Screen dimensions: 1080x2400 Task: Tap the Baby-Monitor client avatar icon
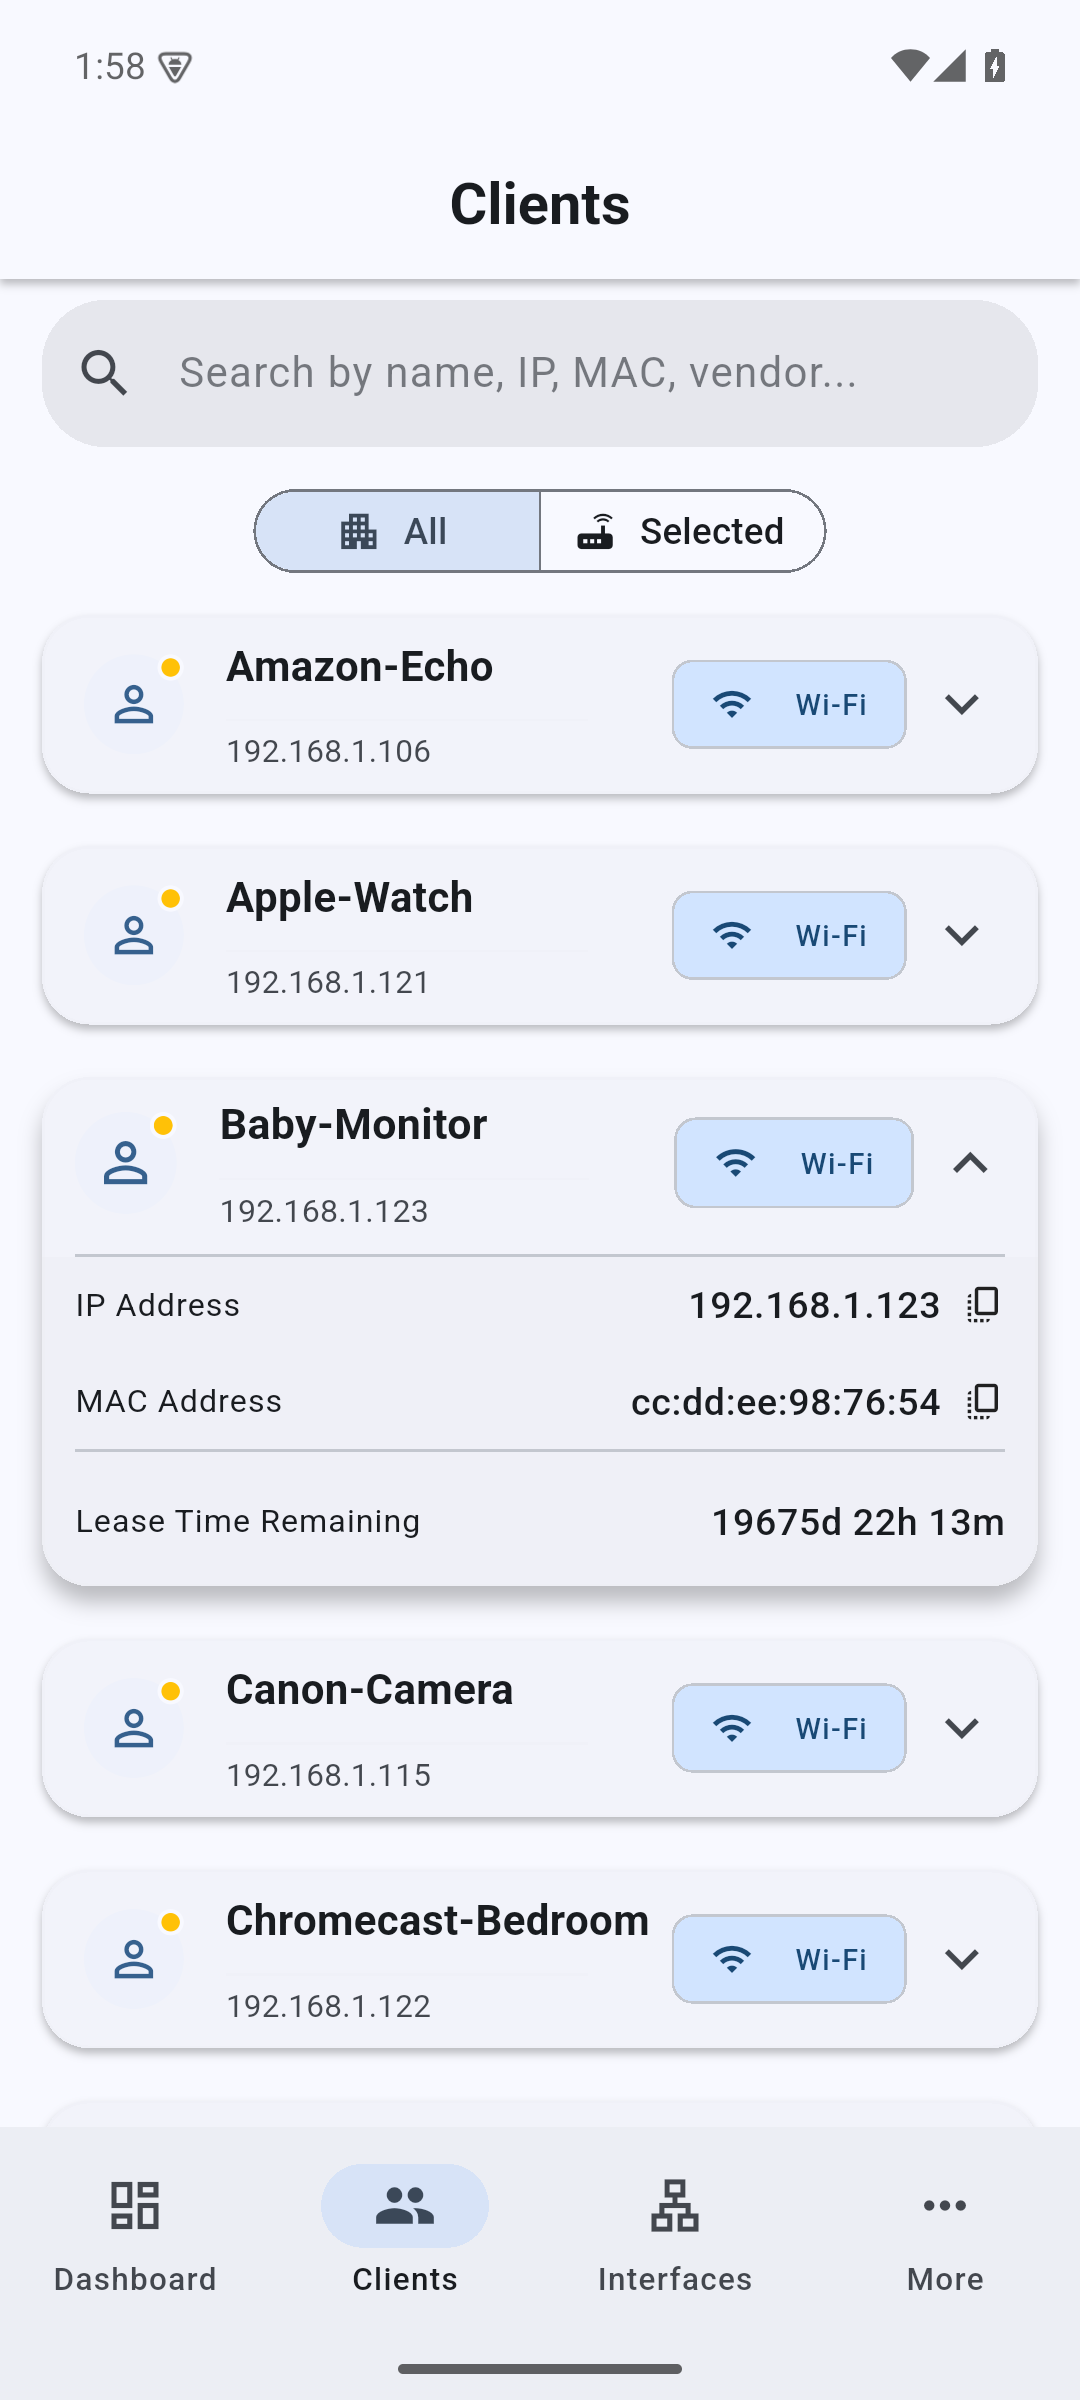coord(126,1163)
